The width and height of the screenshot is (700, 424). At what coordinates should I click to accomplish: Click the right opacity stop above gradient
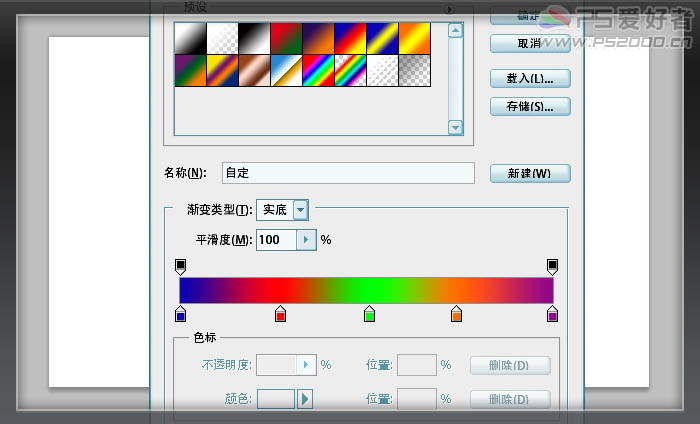coord(552,266)
